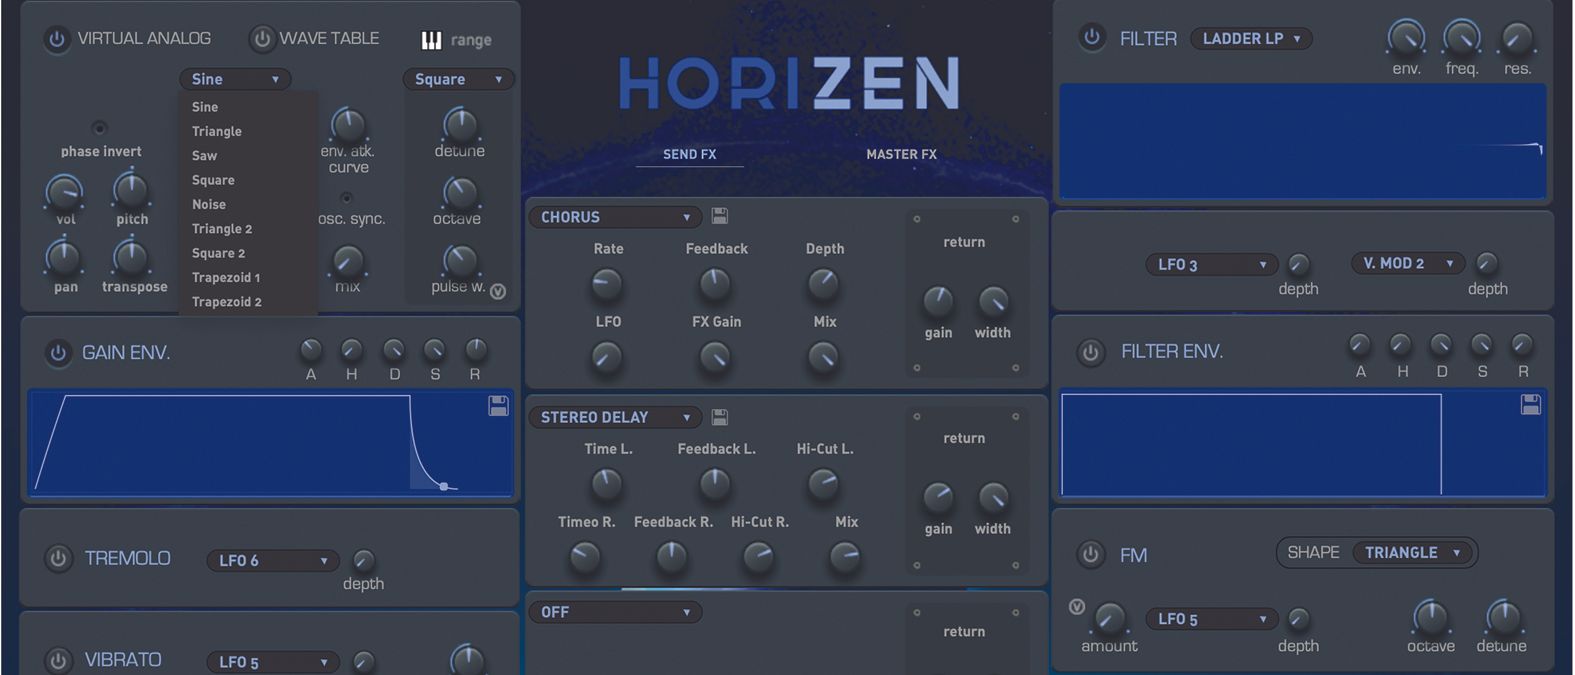
Task: Click the filter res. knob
Action: (1517, 38)
